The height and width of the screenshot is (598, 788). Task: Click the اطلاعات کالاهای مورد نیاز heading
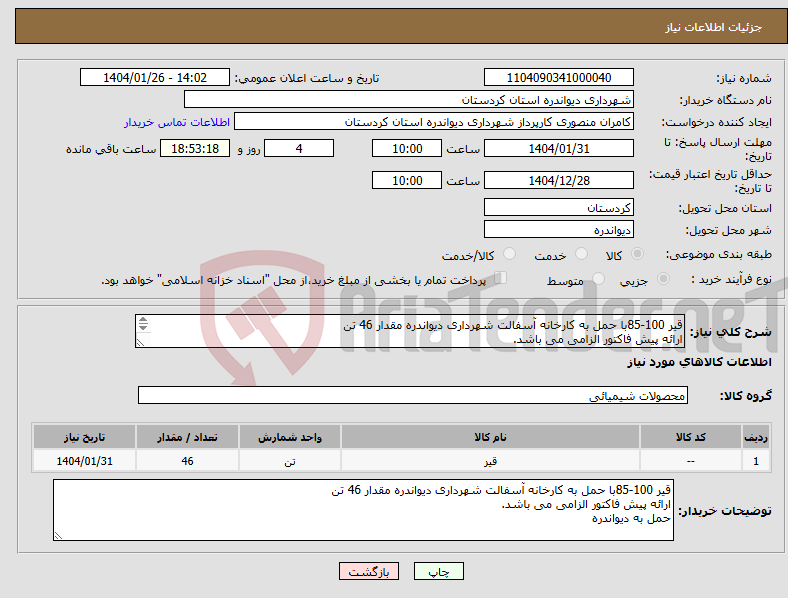point(699,362)
